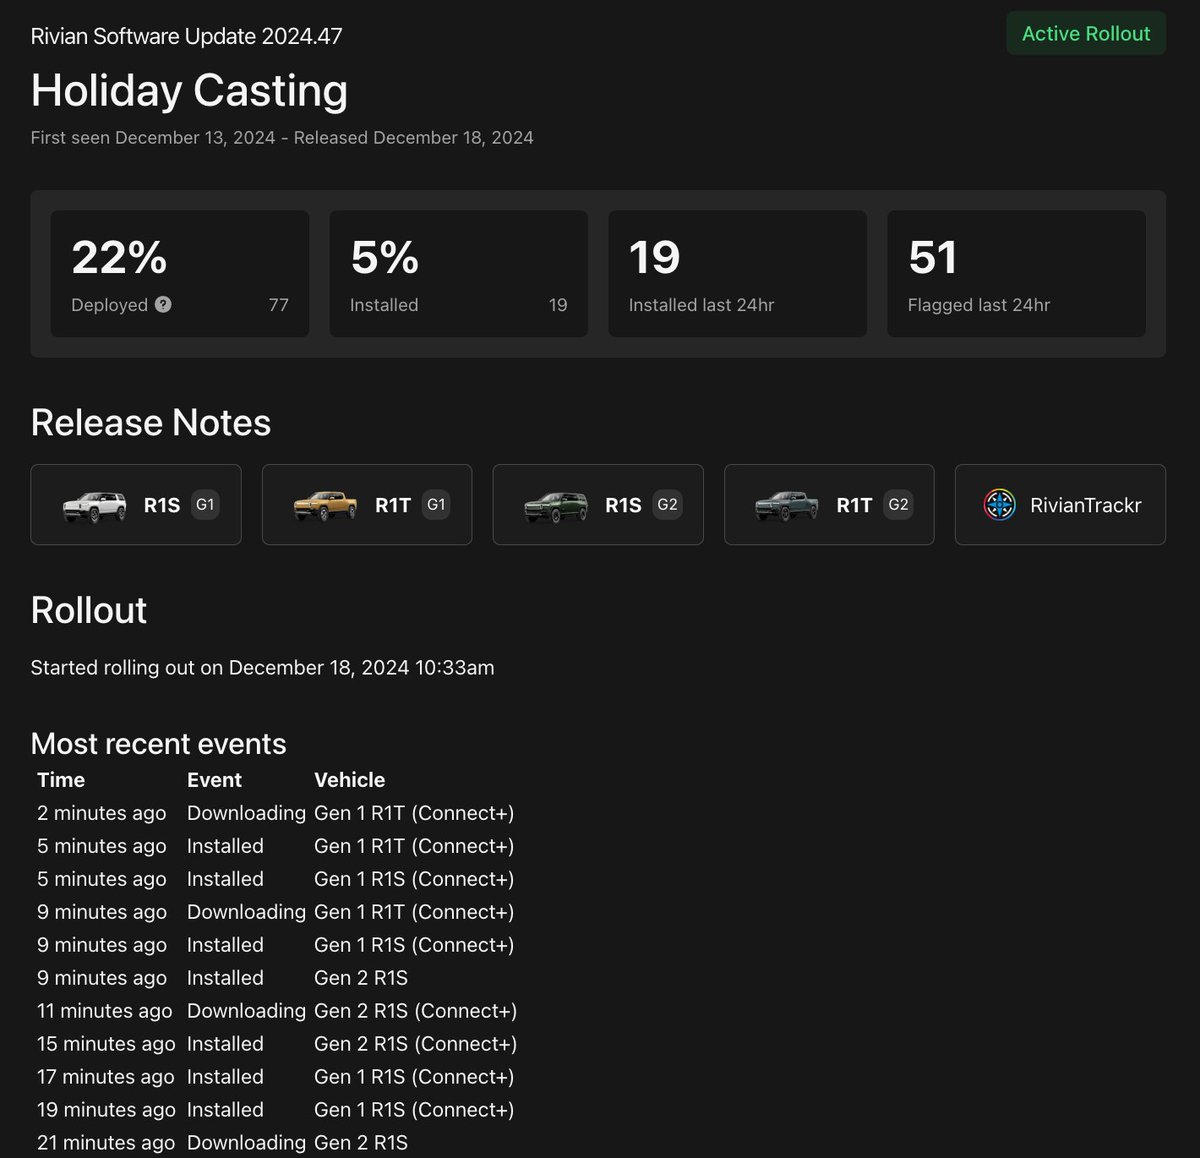Viewport: 1200px width, 1158px height.
Task: Click the Vehicle column header
Action: click(x=350, y=780)
